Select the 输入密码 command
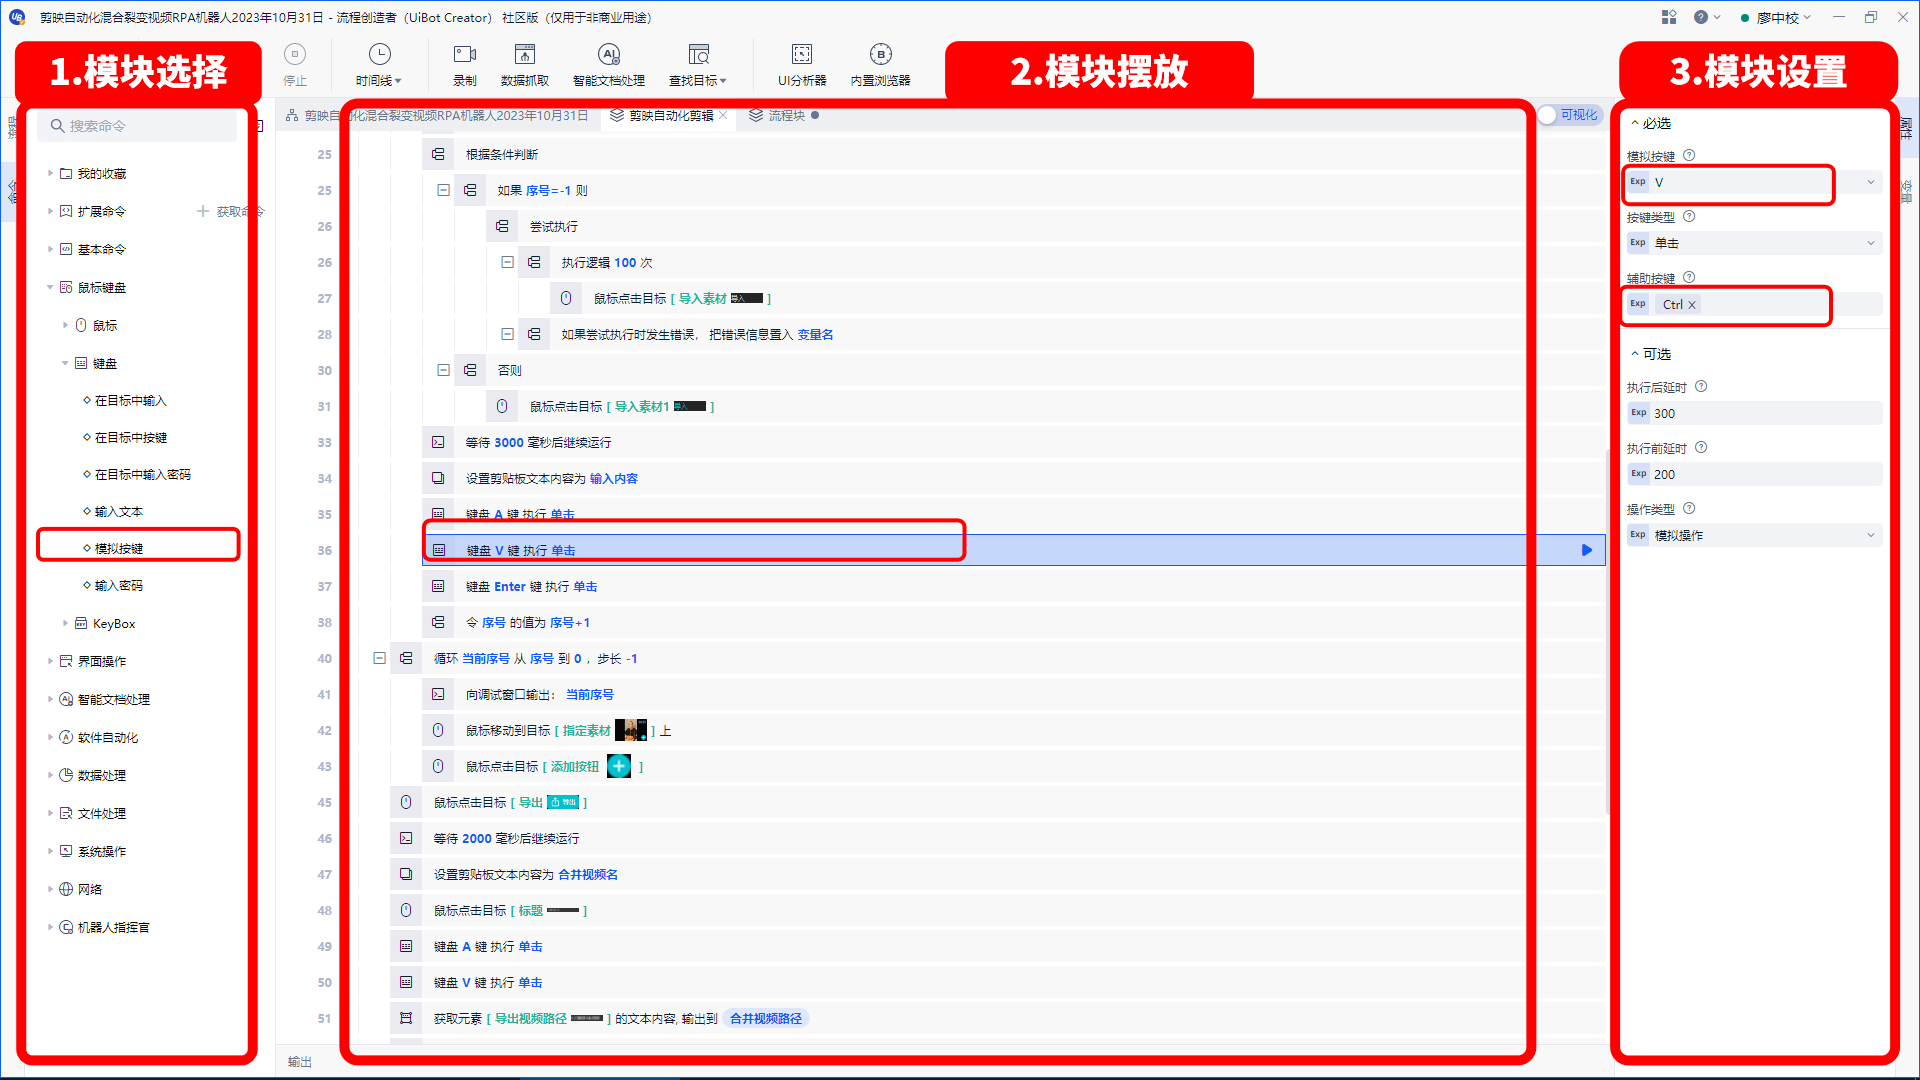Screen dimensions: 1920x1080 pyautogui.click(x=118, y=585)
